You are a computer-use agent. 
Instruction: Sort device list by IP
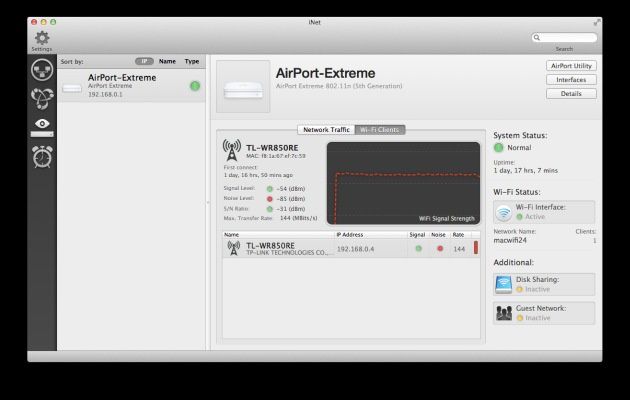(x=144, y=61)
